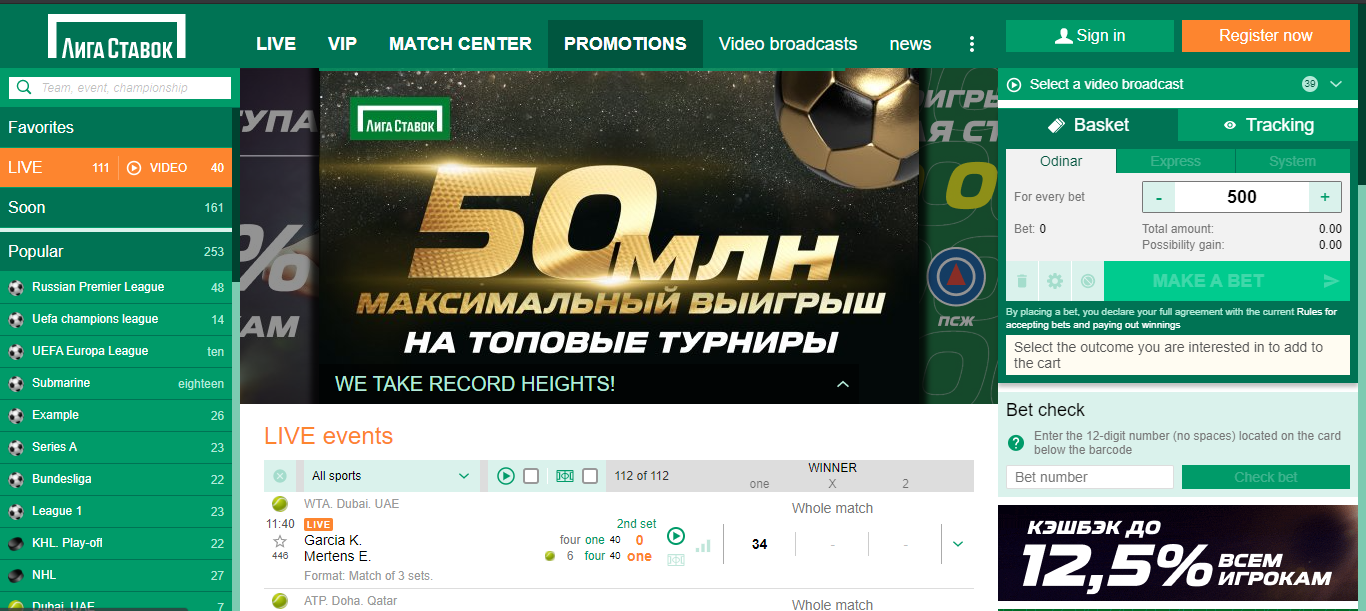Increase bet amount with plus button
The width and height of the screenshot is (1366, 611).
point(1325,197)
